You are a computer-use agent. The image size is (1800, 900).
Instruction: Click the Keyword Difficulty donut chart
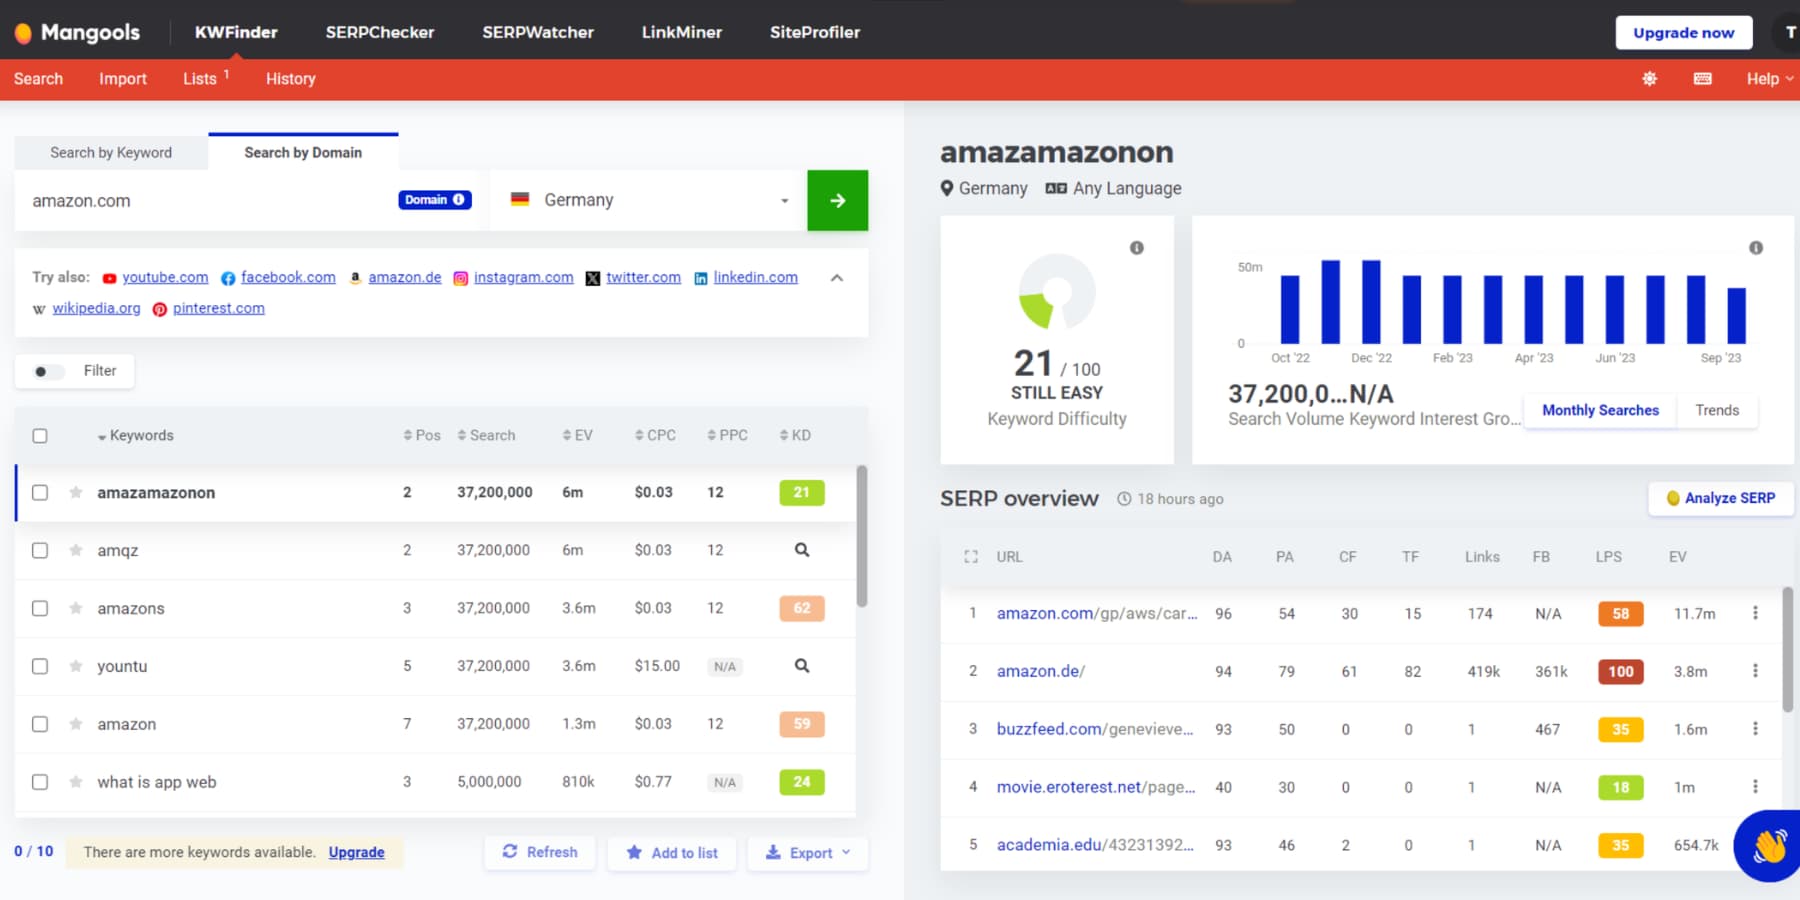[1056, 293]
